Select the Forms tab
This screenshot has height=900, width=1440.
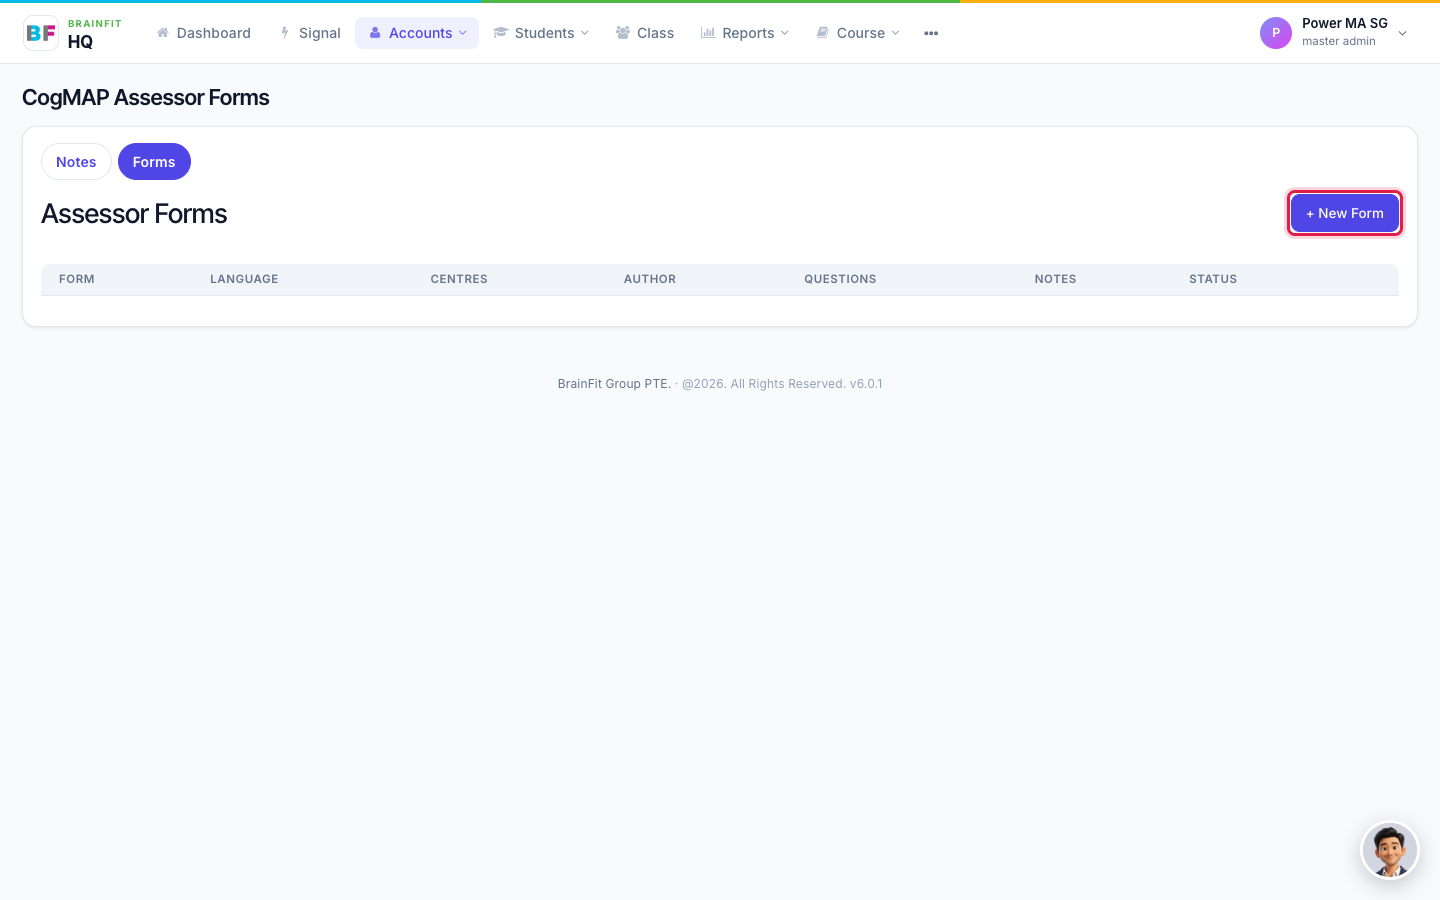point(154,162)
